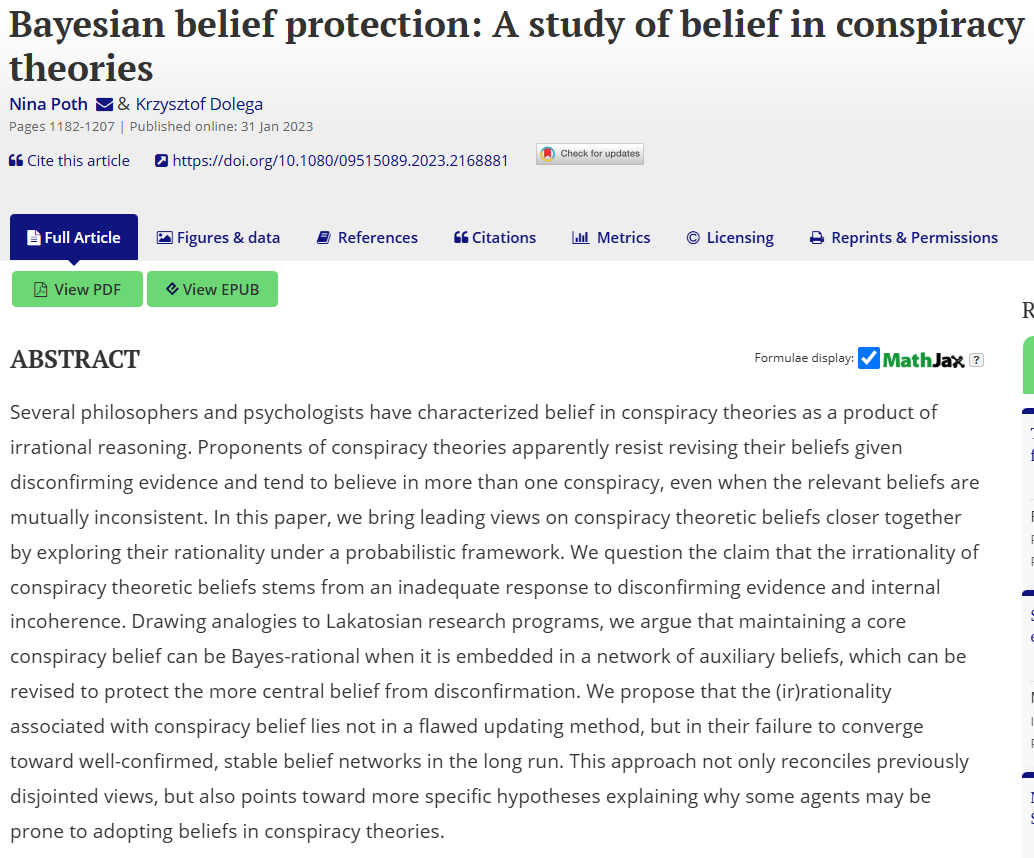Click the Nina Poth author name
This screenshot has width=1034, height=858.
[x=49, y=104]
